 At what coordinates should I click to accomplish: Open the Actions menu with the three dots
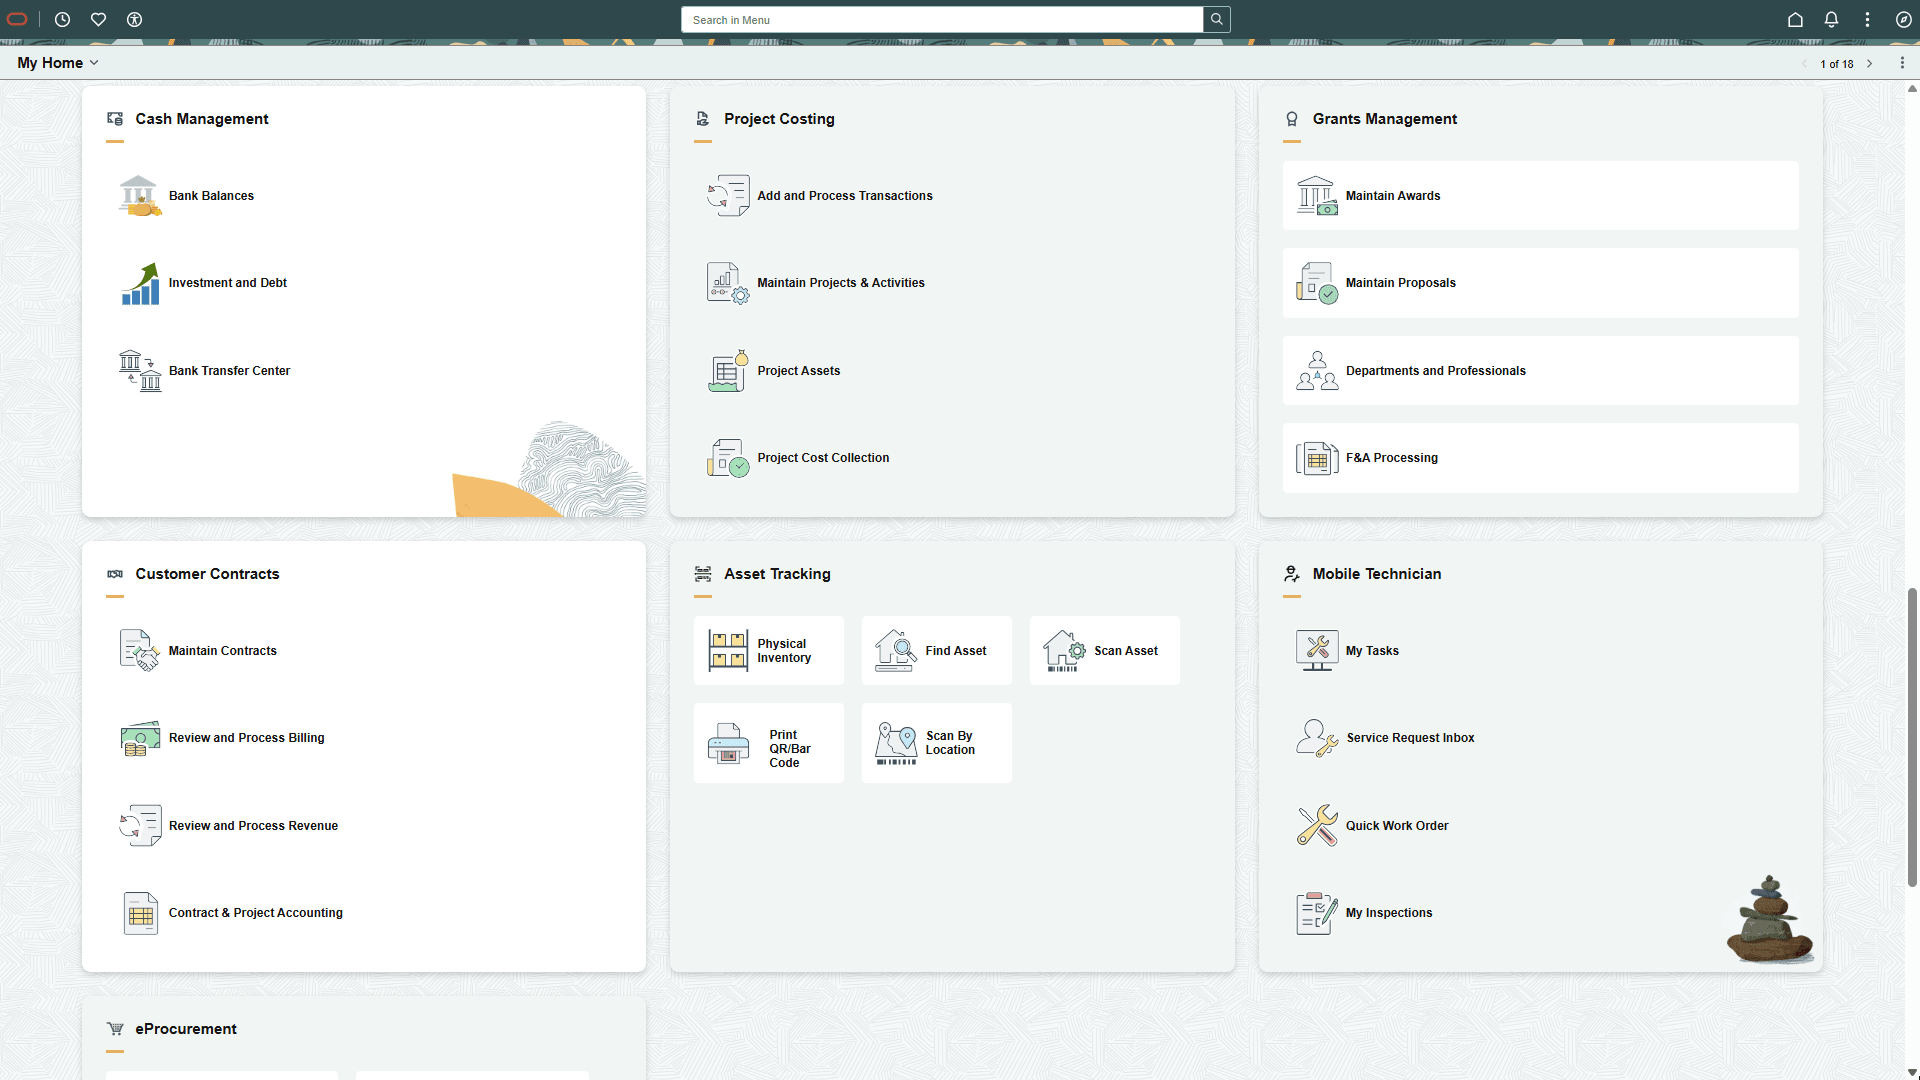point(1904,62)
